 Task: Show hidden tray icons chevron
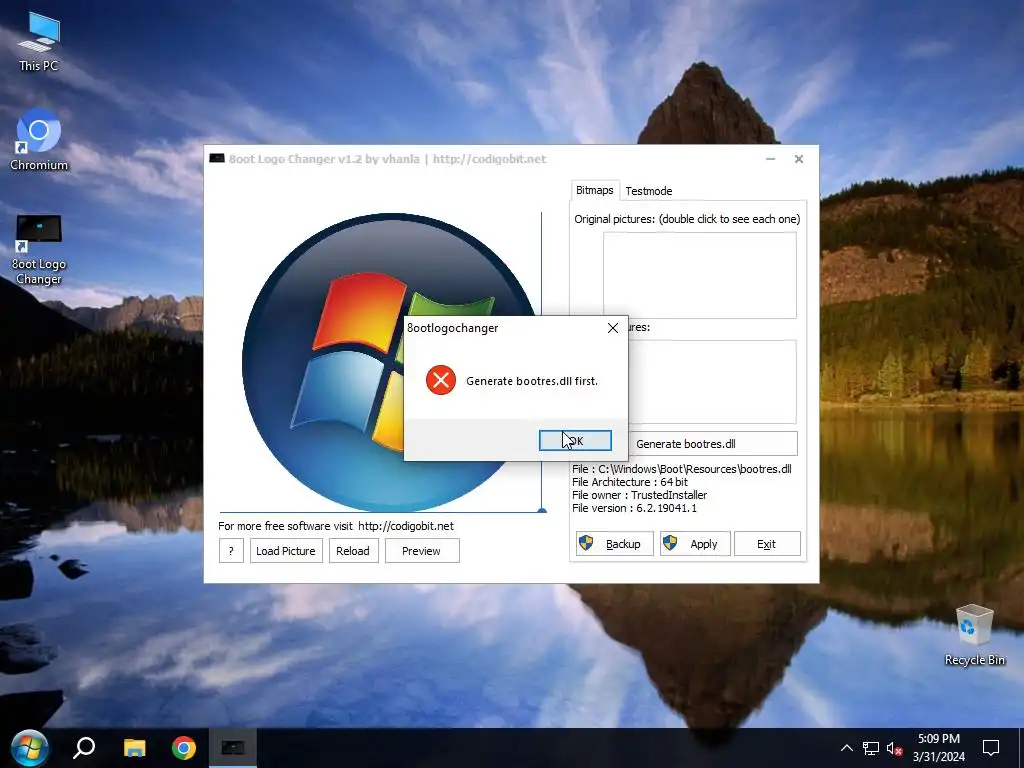846,748
